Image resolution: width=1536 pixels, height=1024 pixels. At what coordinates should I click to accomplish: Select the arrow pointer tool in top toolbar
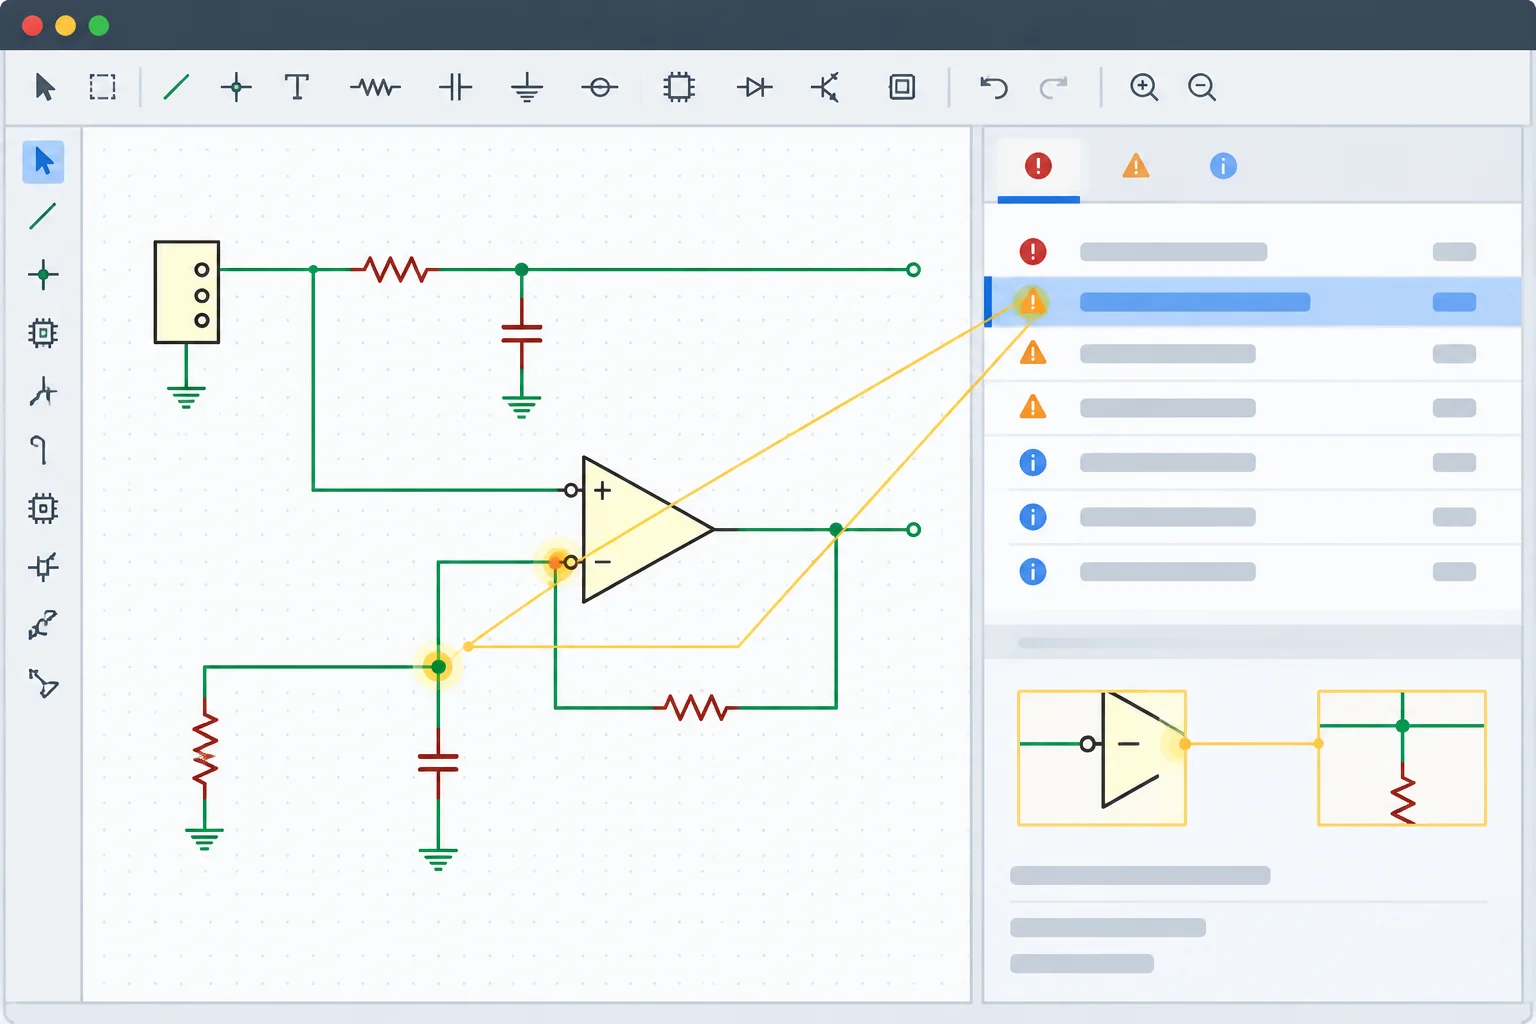tap(45, 87)
